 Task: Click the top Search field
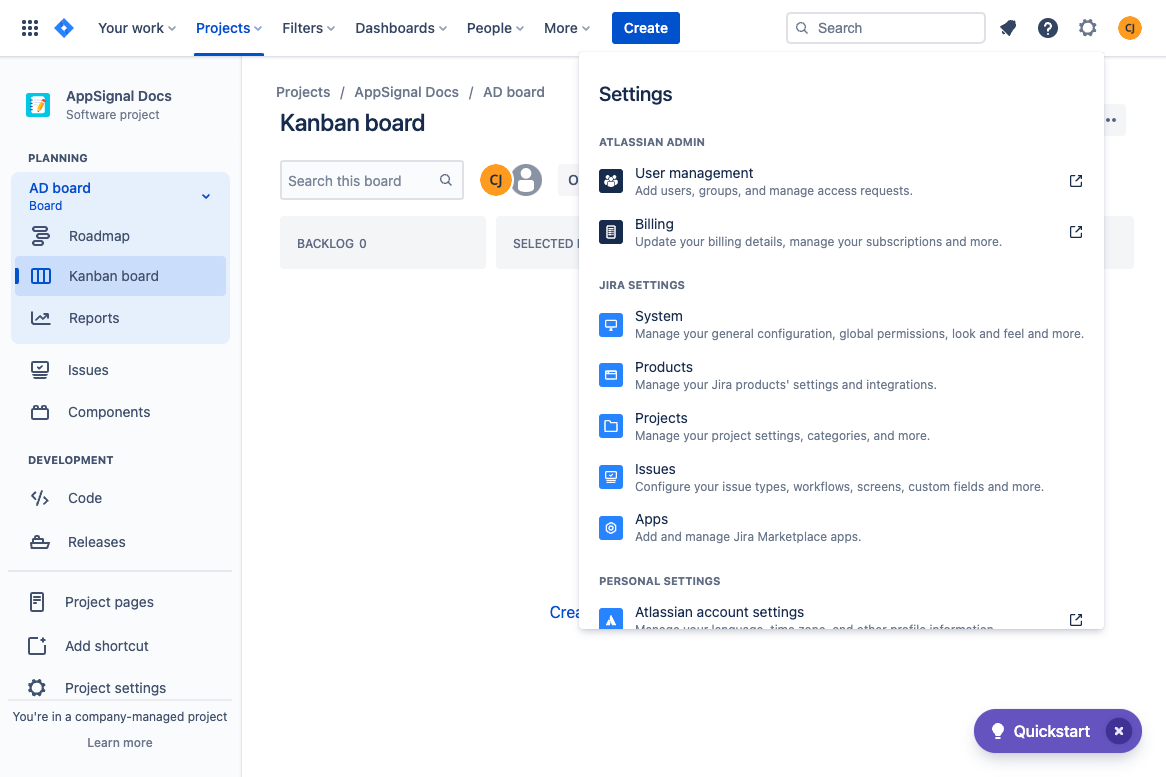coord(886,28)
